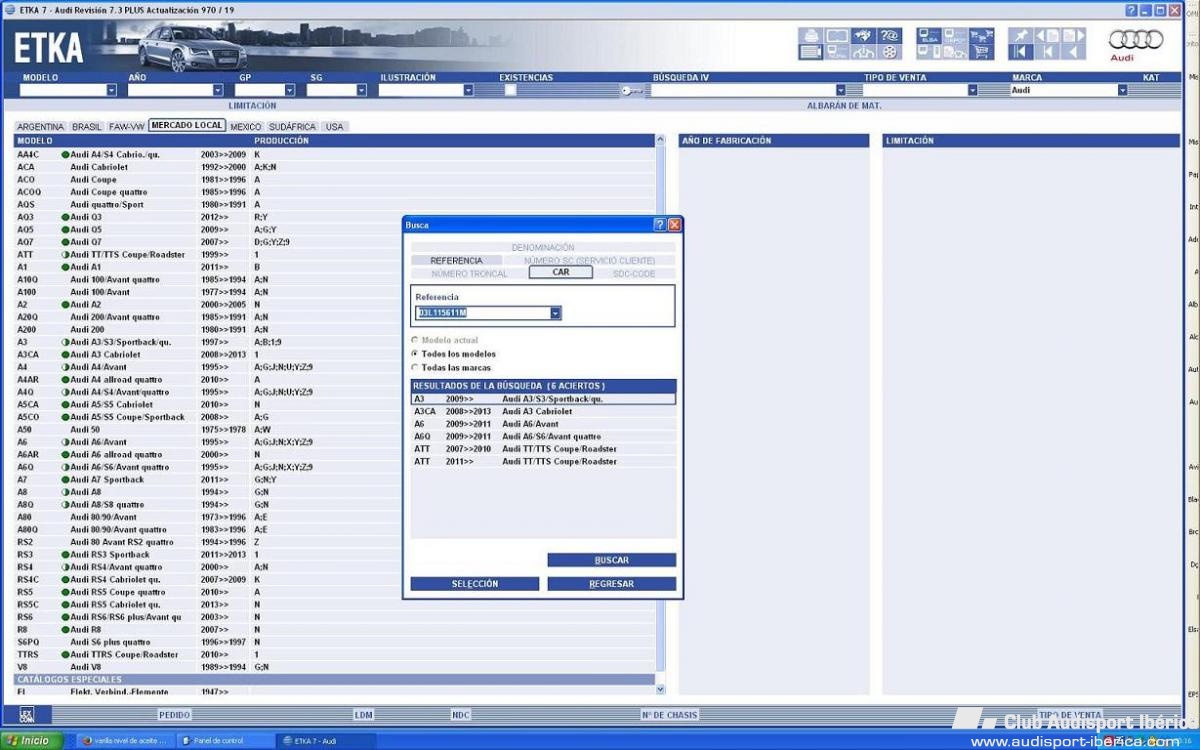The height and width of the screenshot is (750, 1200).
Task: Click the model list scrollbar up arrow
Action: (x=660, y=141)
